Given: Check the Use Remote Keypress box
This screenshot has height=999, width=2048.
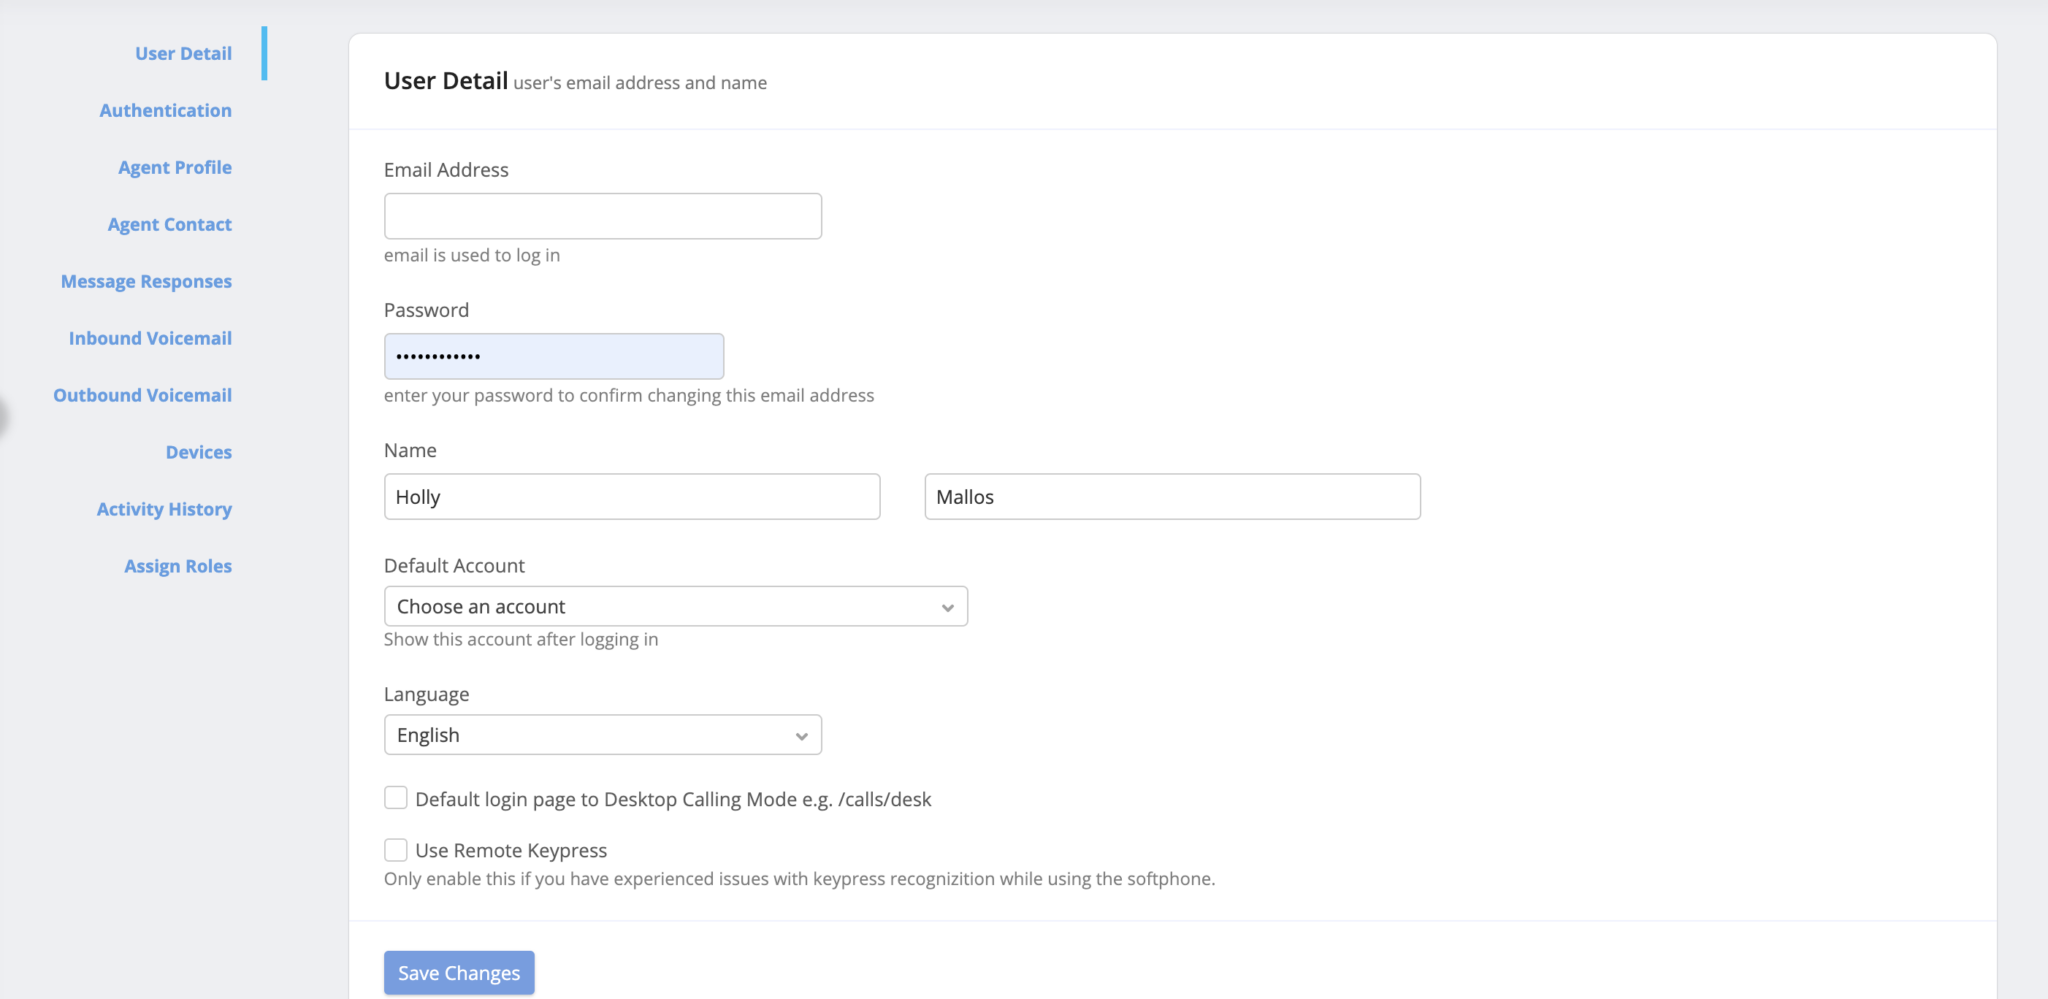Looking at the screenshot, I should [x=396, y=850].
